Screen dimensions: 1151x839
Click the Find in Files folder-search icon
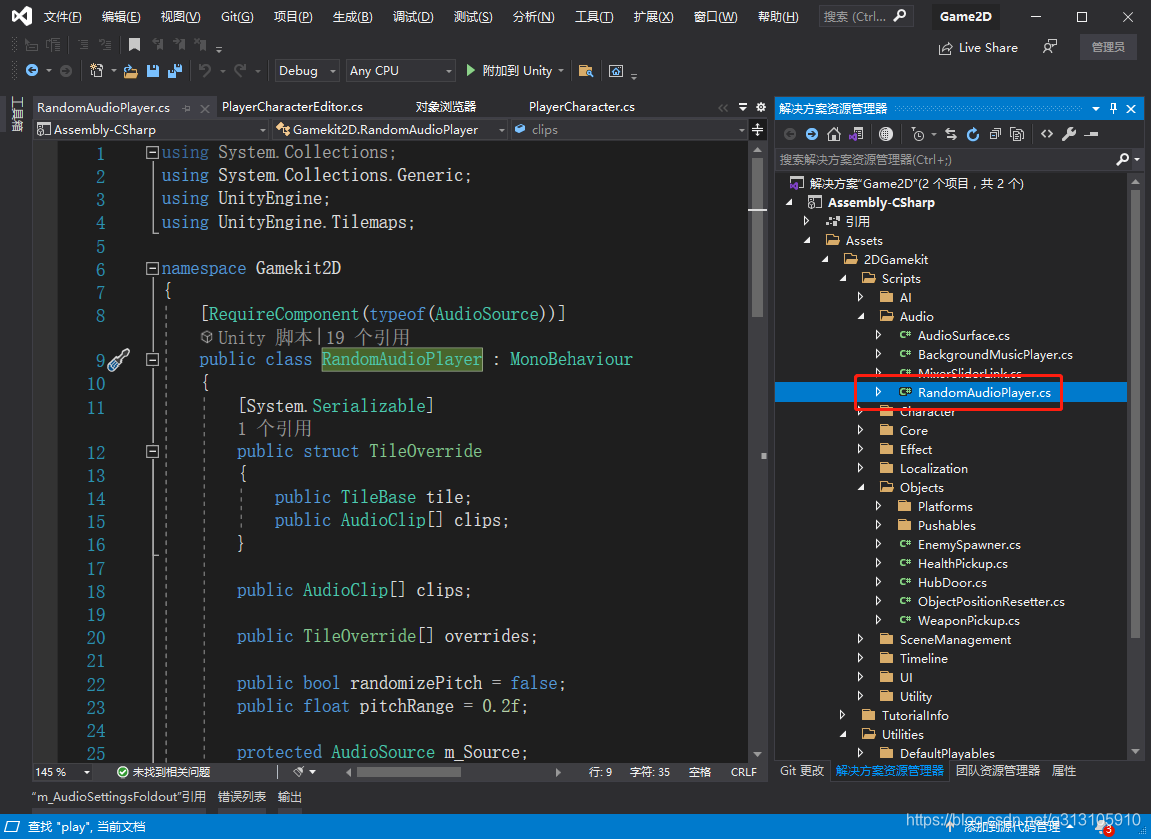pyautogui.click(x=586, y=70)
